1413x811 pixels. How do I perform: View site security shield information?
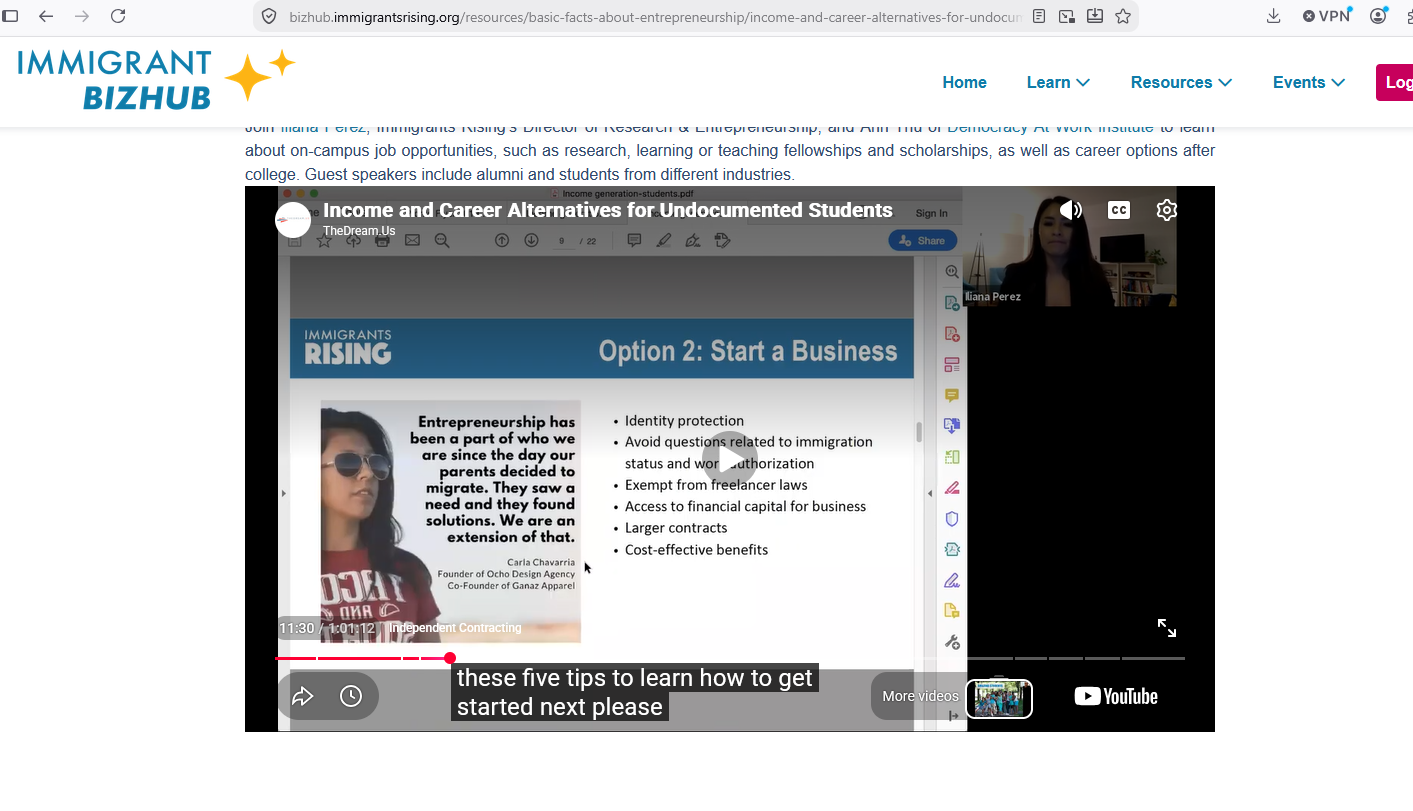[268, 16]
